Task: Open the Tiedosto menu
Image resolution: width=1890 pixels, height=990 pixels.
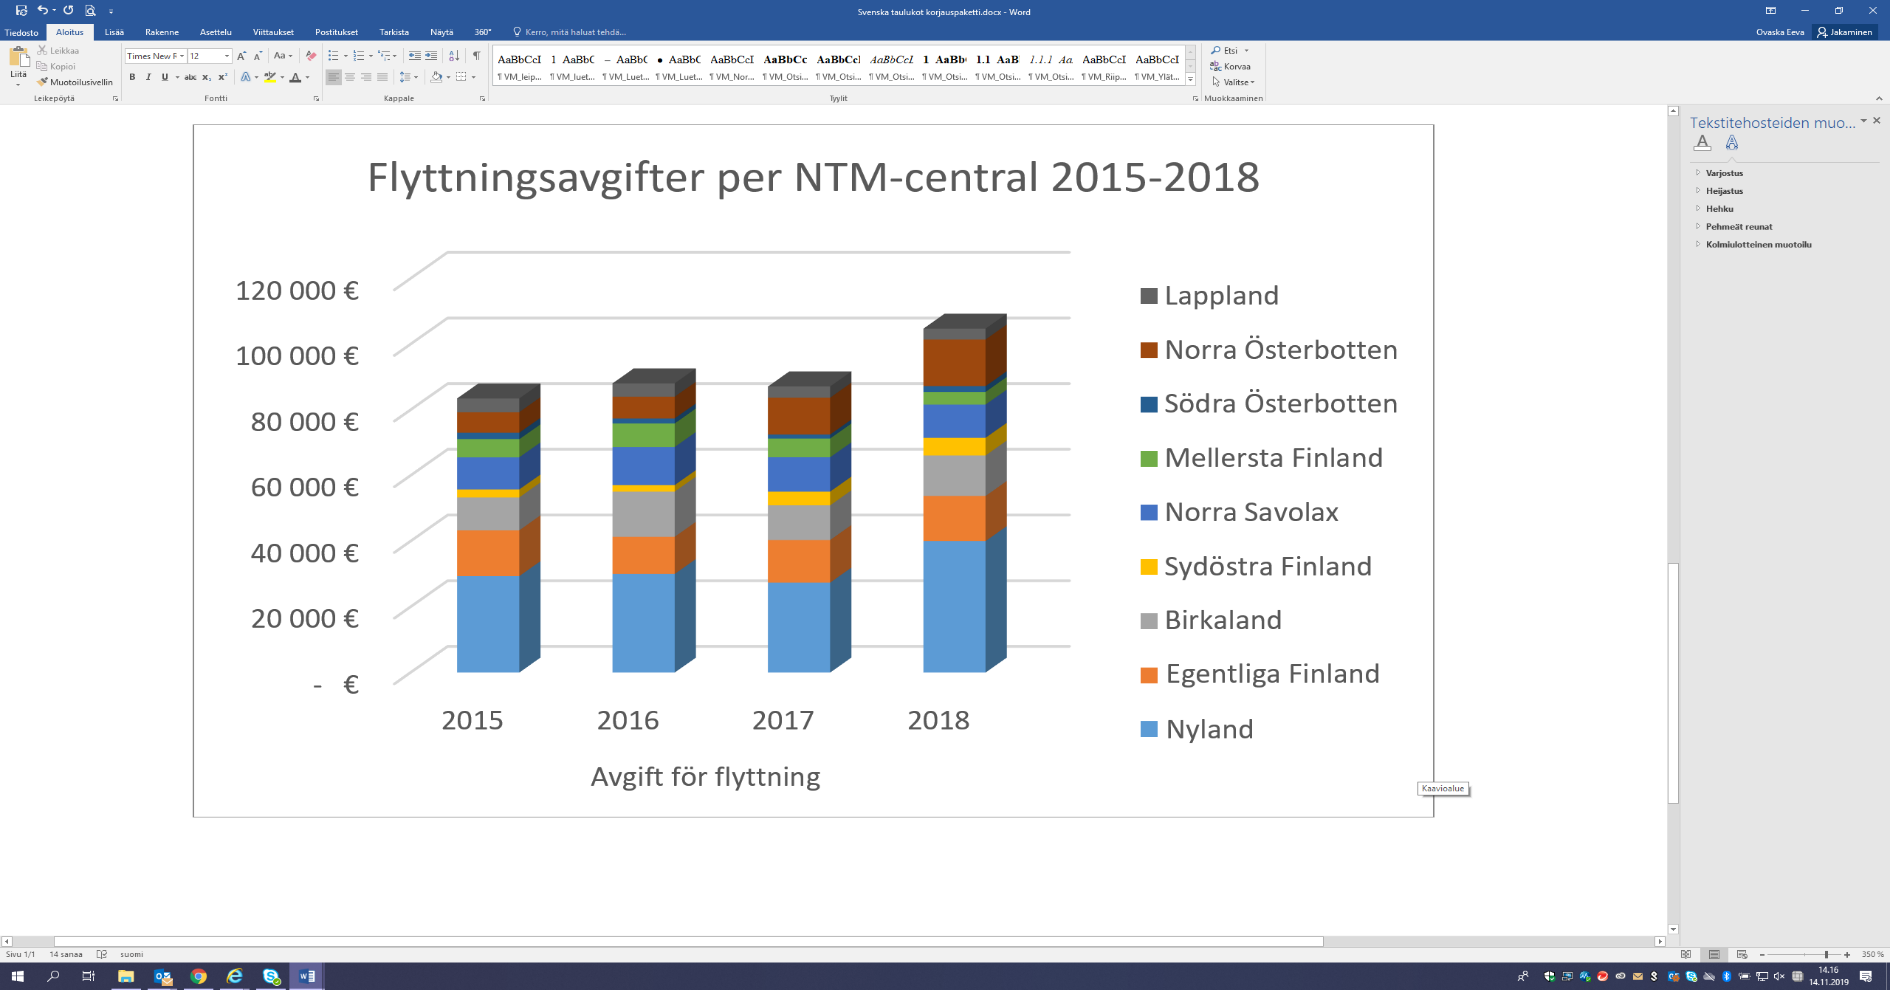Action: coord(21,32)
